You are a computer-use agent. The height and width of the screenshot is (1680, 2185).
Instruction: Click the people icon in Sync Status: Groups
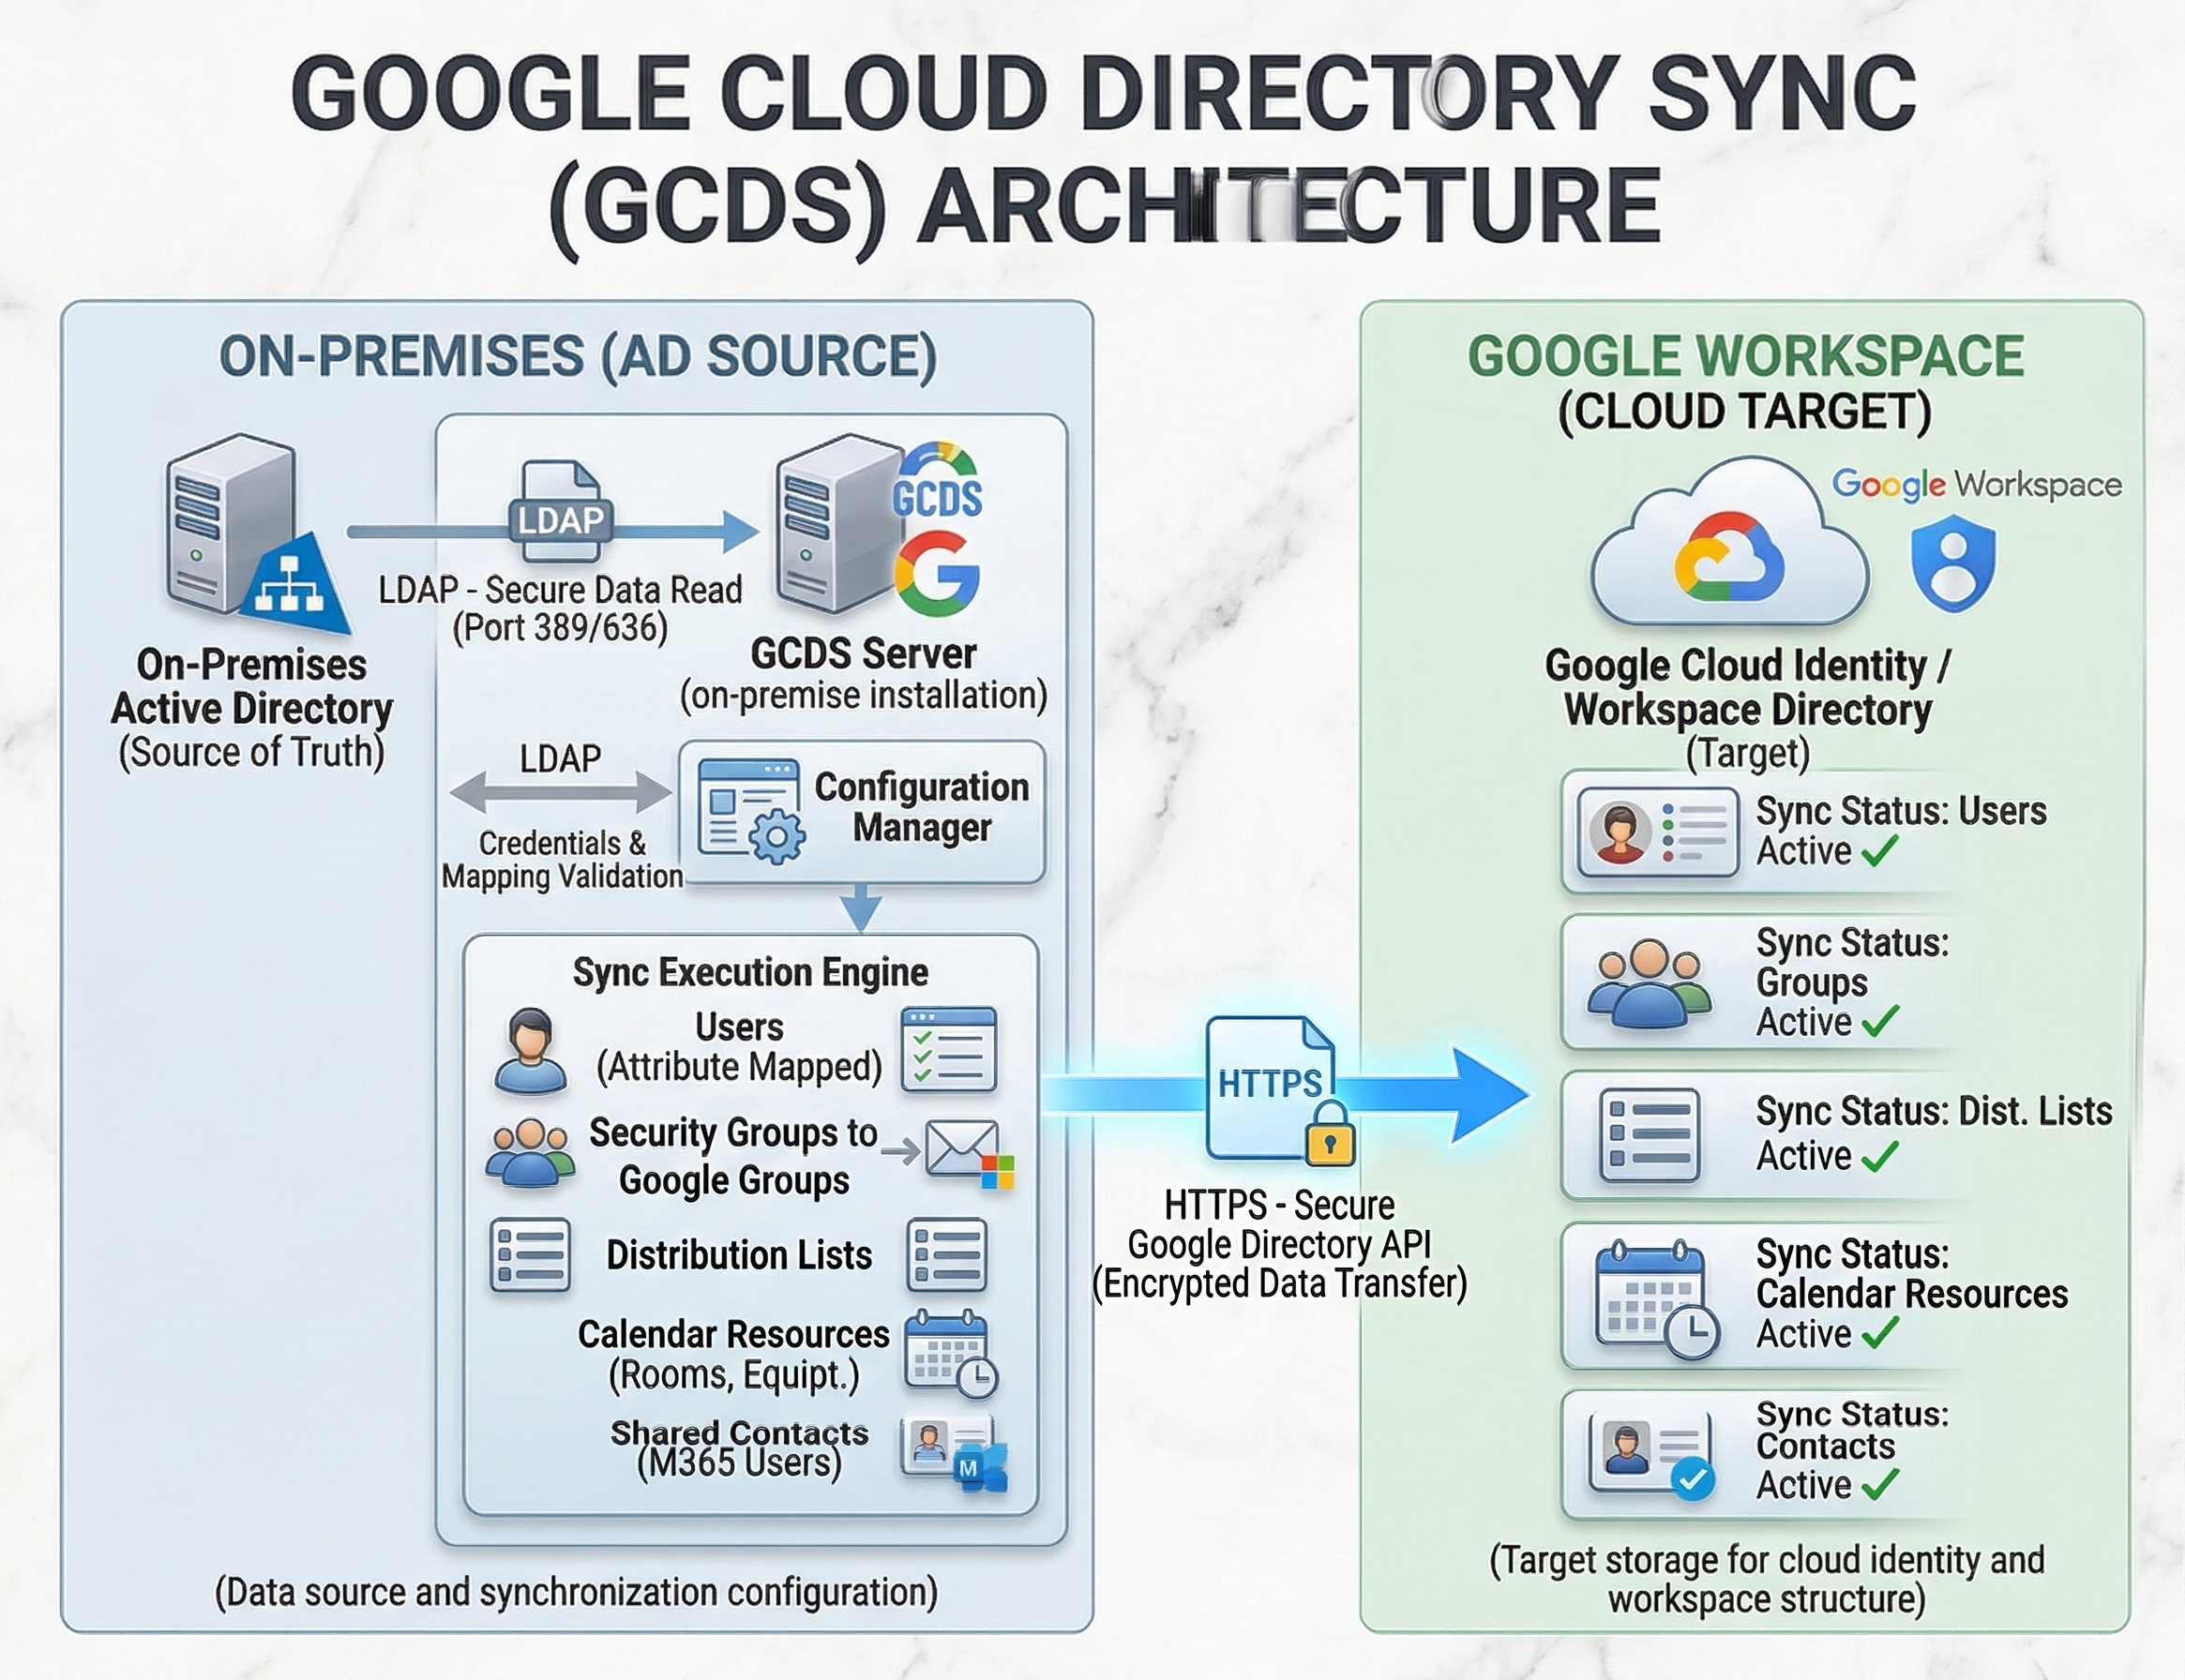click(1649, 984)
